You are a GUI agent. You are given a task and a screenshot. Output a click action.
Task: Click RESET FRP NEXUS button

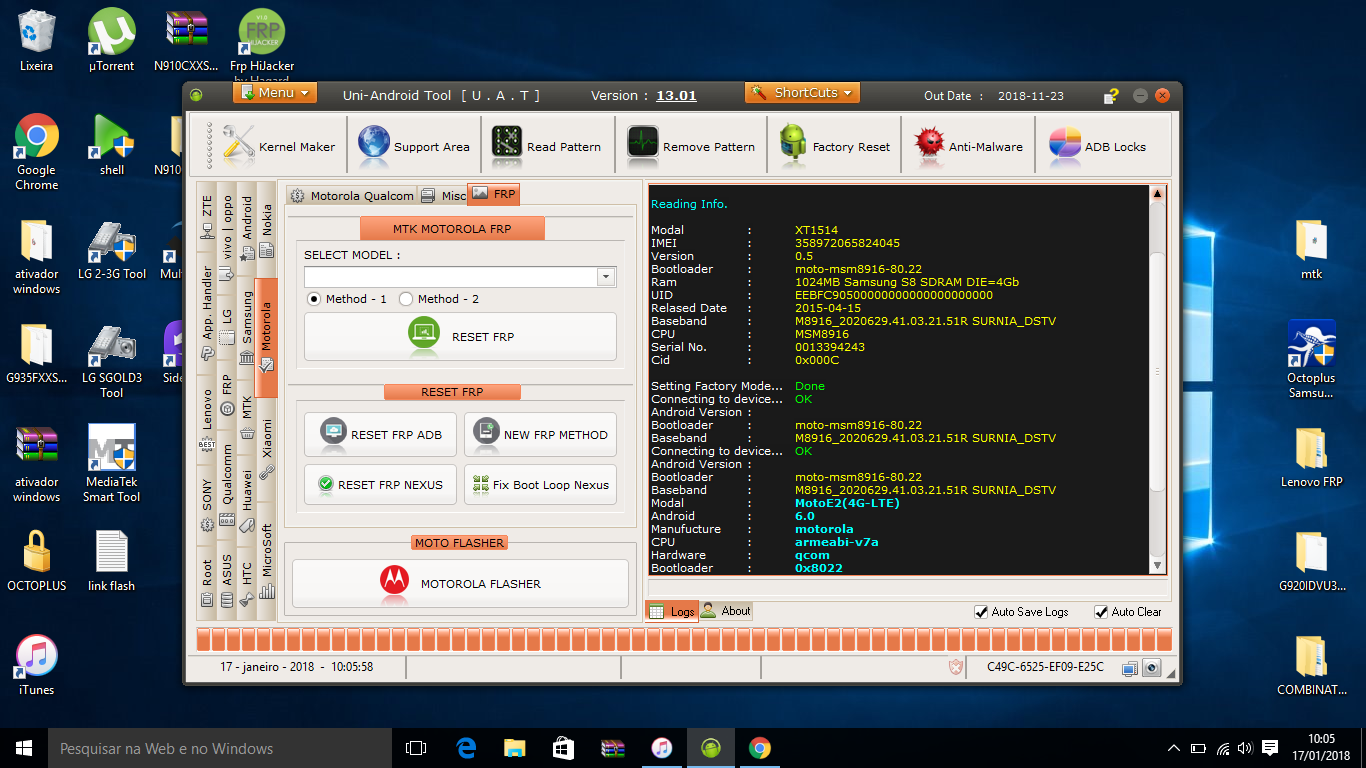point(381,485)
